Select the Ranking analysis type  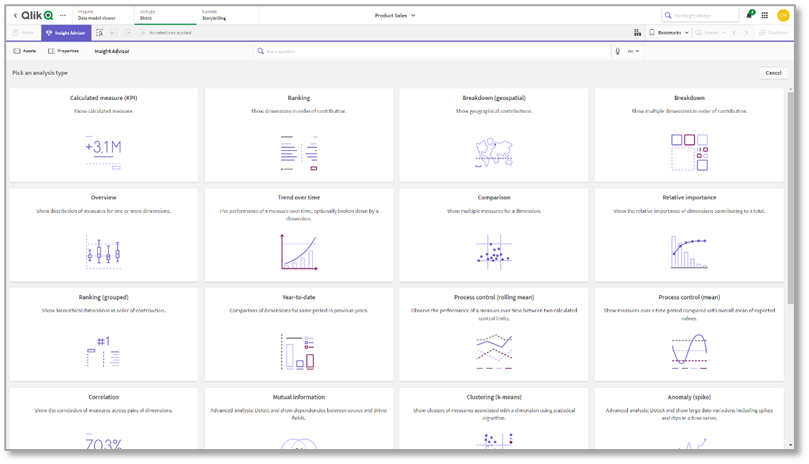pyautogui.click(x=299, y=135)
